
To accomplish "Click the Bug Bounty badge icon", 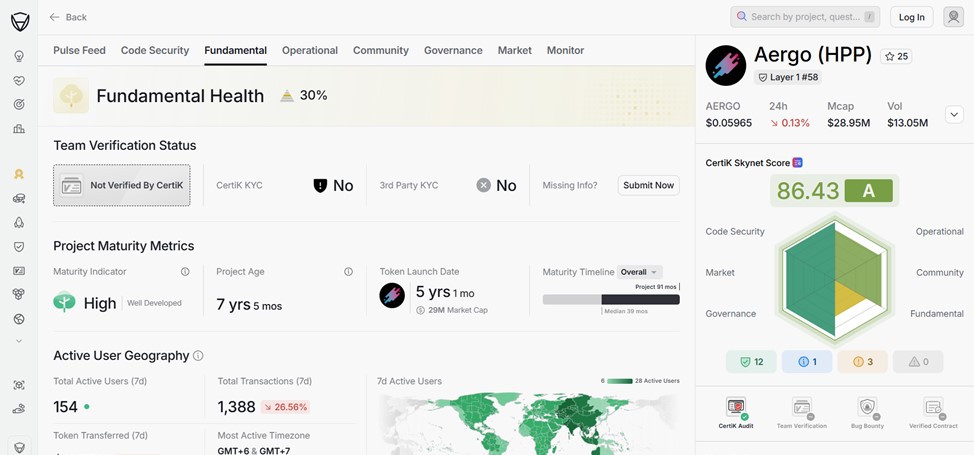I will tap(867, 408).
